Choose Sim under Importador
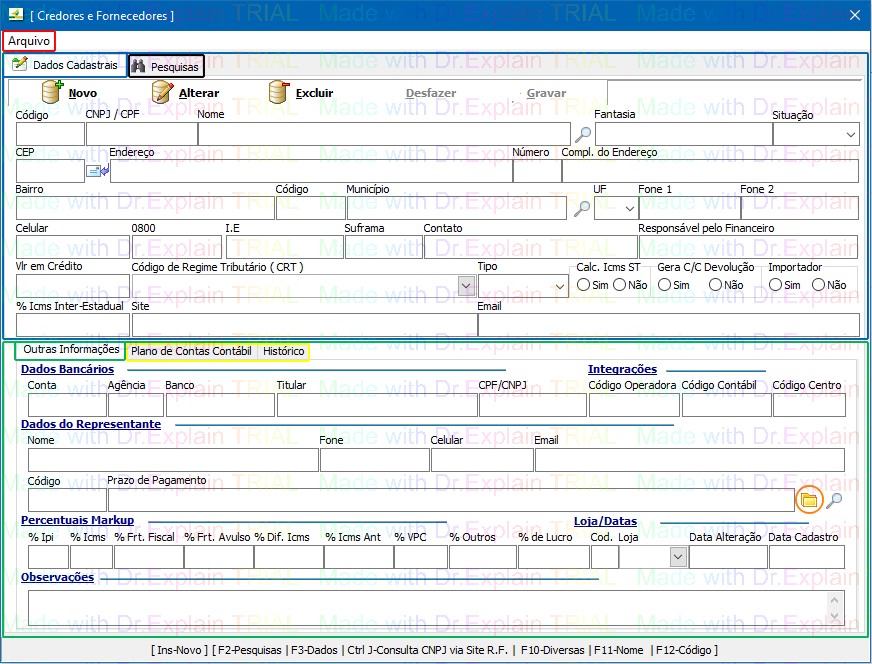Viewport: 872px width, 664px height. click(x=775, y=285)
